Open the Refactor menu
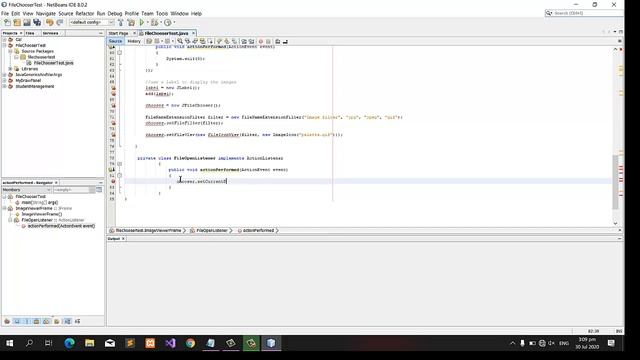This screenshot has height=360, width=640. click(x=85, y=13)
